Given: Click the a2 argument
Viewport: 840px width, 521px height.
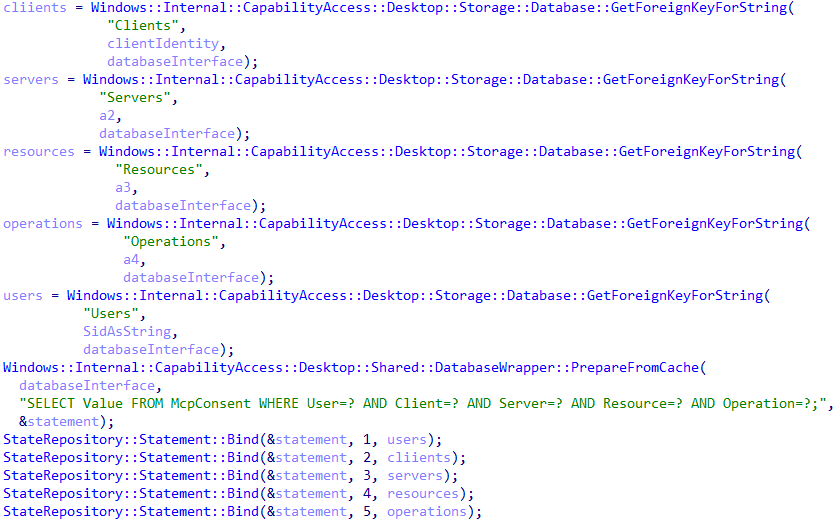Looking at the screenshot, I should [107, 115].
